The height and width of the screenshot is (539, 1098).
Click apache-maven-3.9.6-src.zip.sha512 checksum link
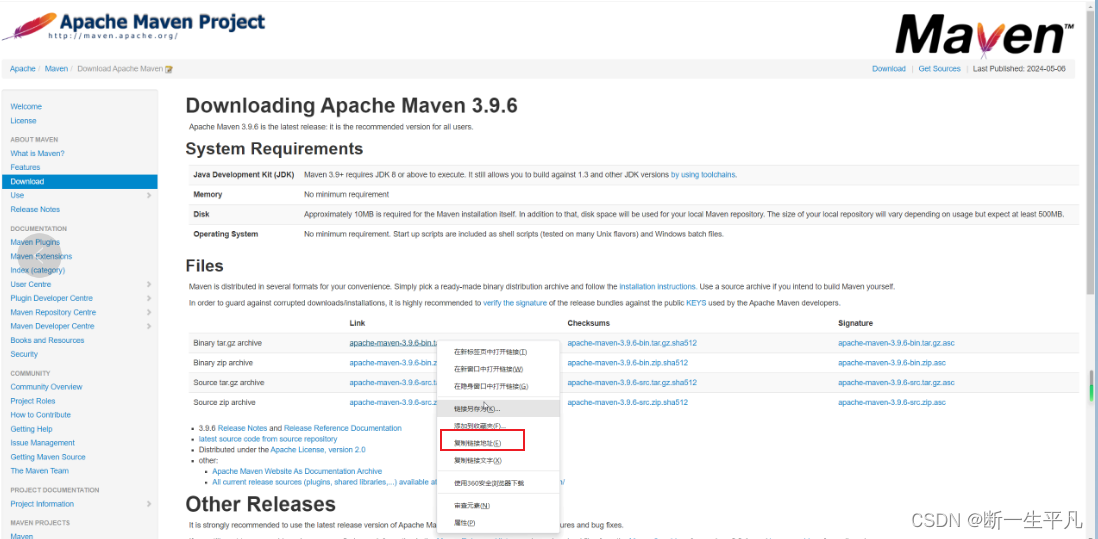click(x=627, y=402)
